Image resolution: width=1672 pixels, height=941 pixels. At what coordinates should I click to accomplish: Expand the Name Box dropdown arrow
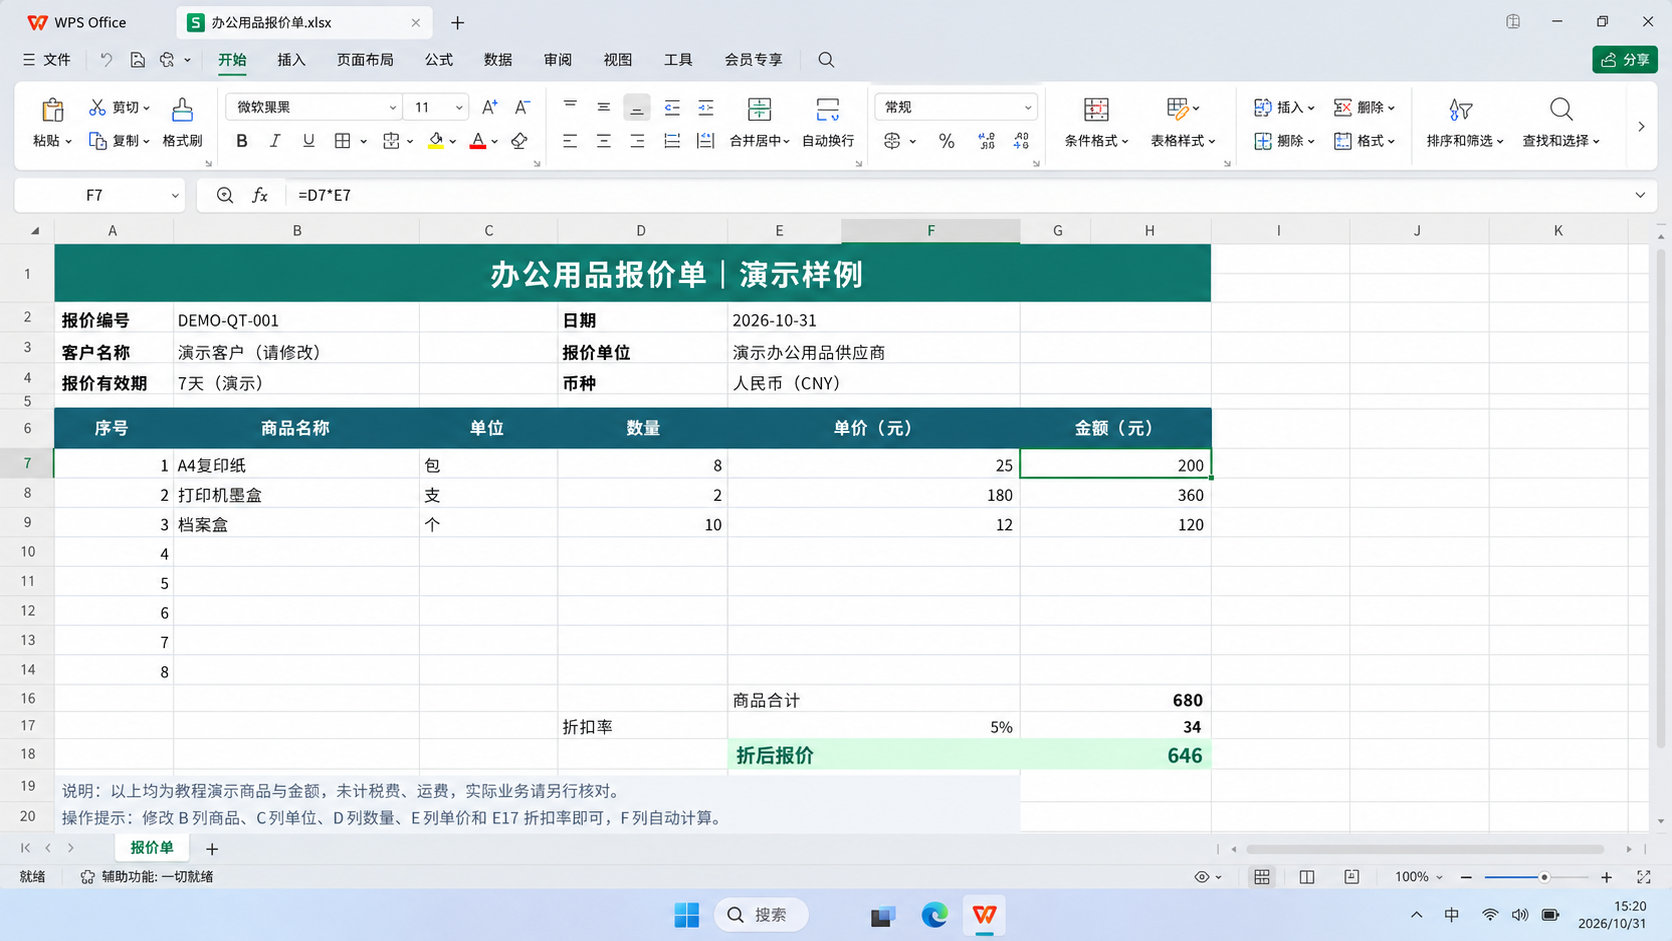click(175, 195)
